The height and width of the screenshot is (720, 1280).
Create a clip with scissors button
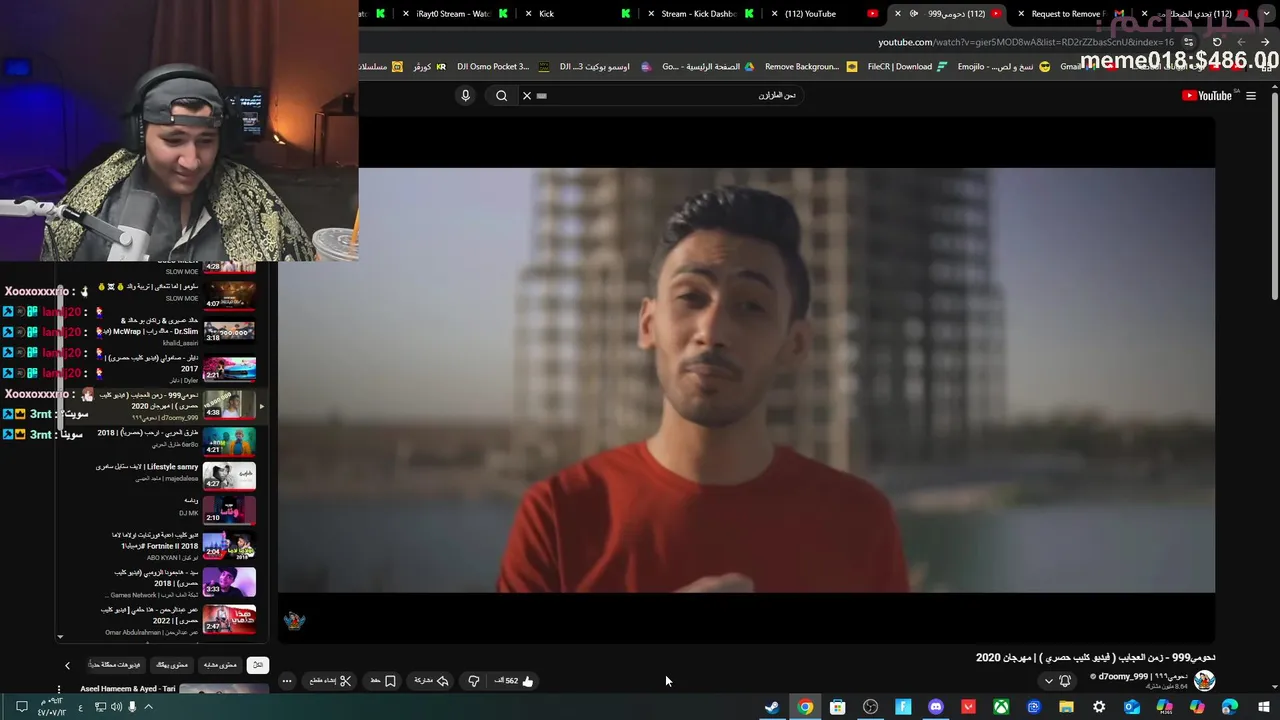click(x=331, y=681)
